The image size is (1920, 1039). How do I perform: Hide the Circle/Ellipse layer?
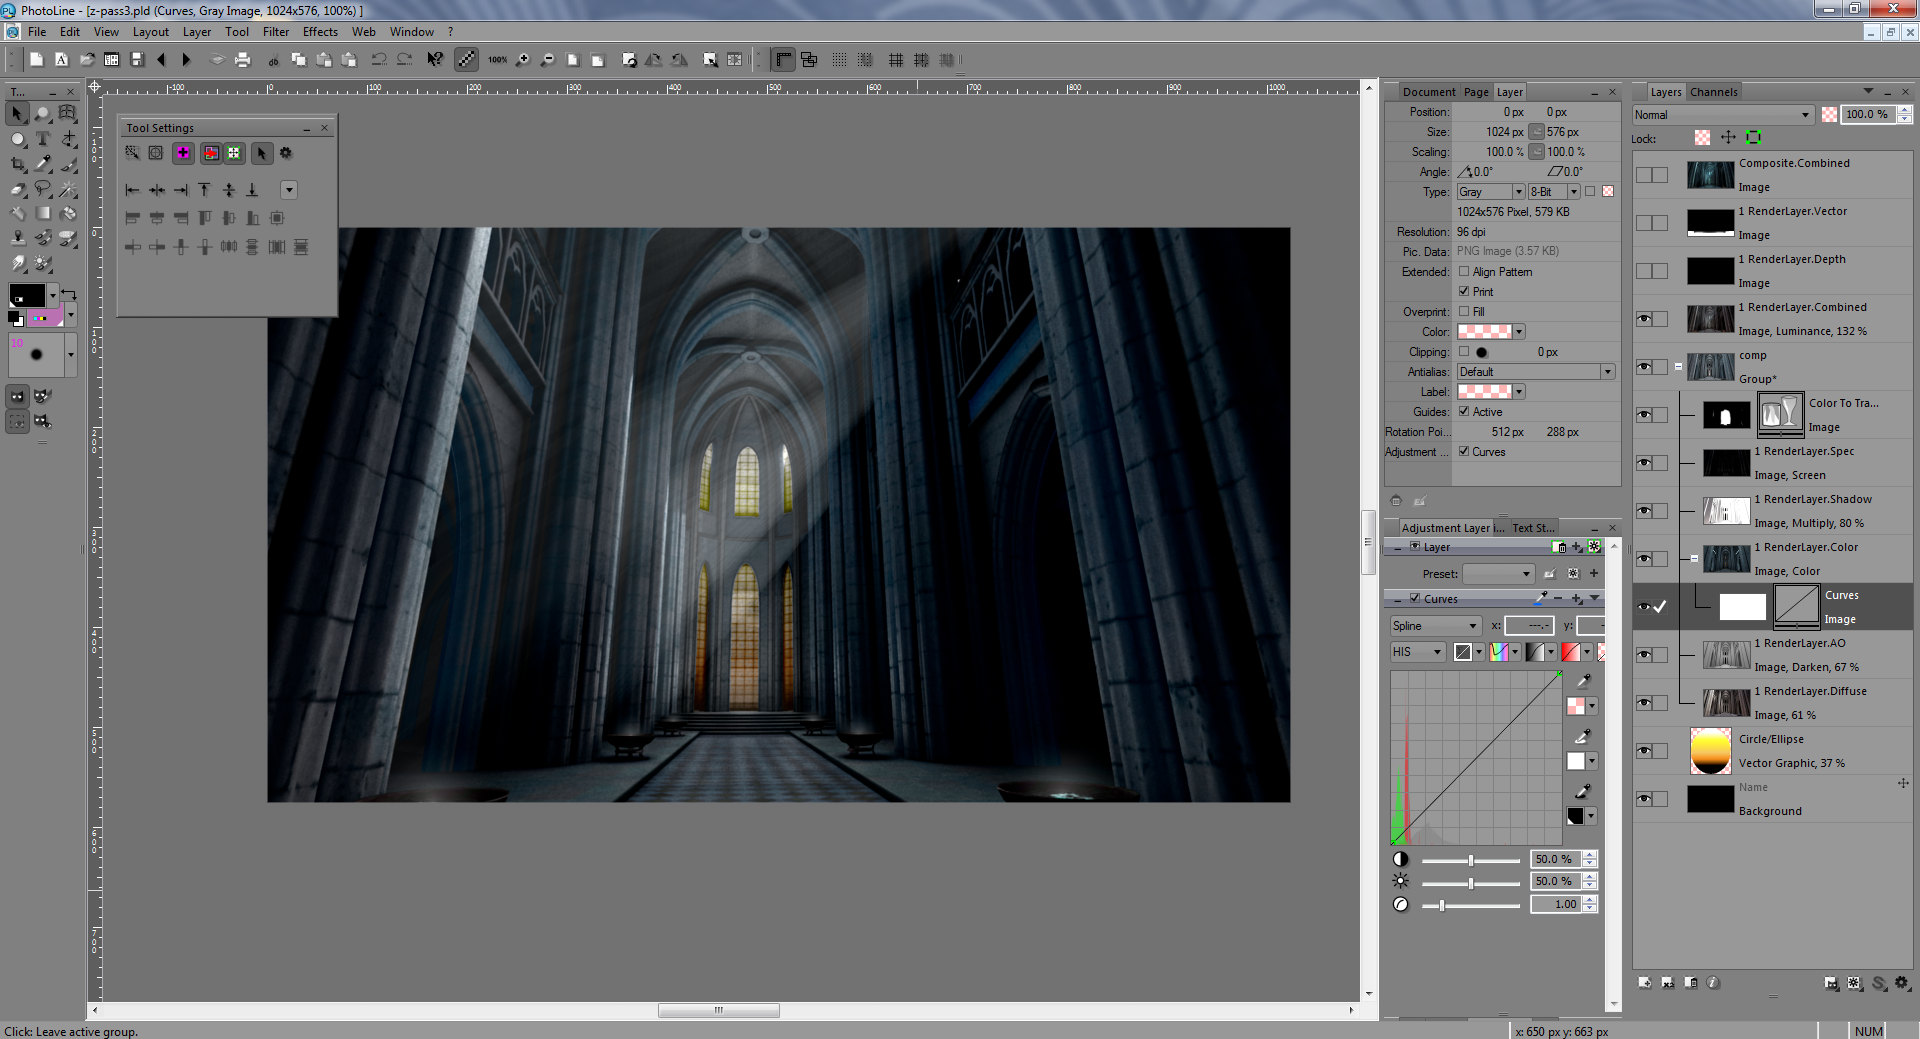pyautogui.click(x=1644, y=751)
